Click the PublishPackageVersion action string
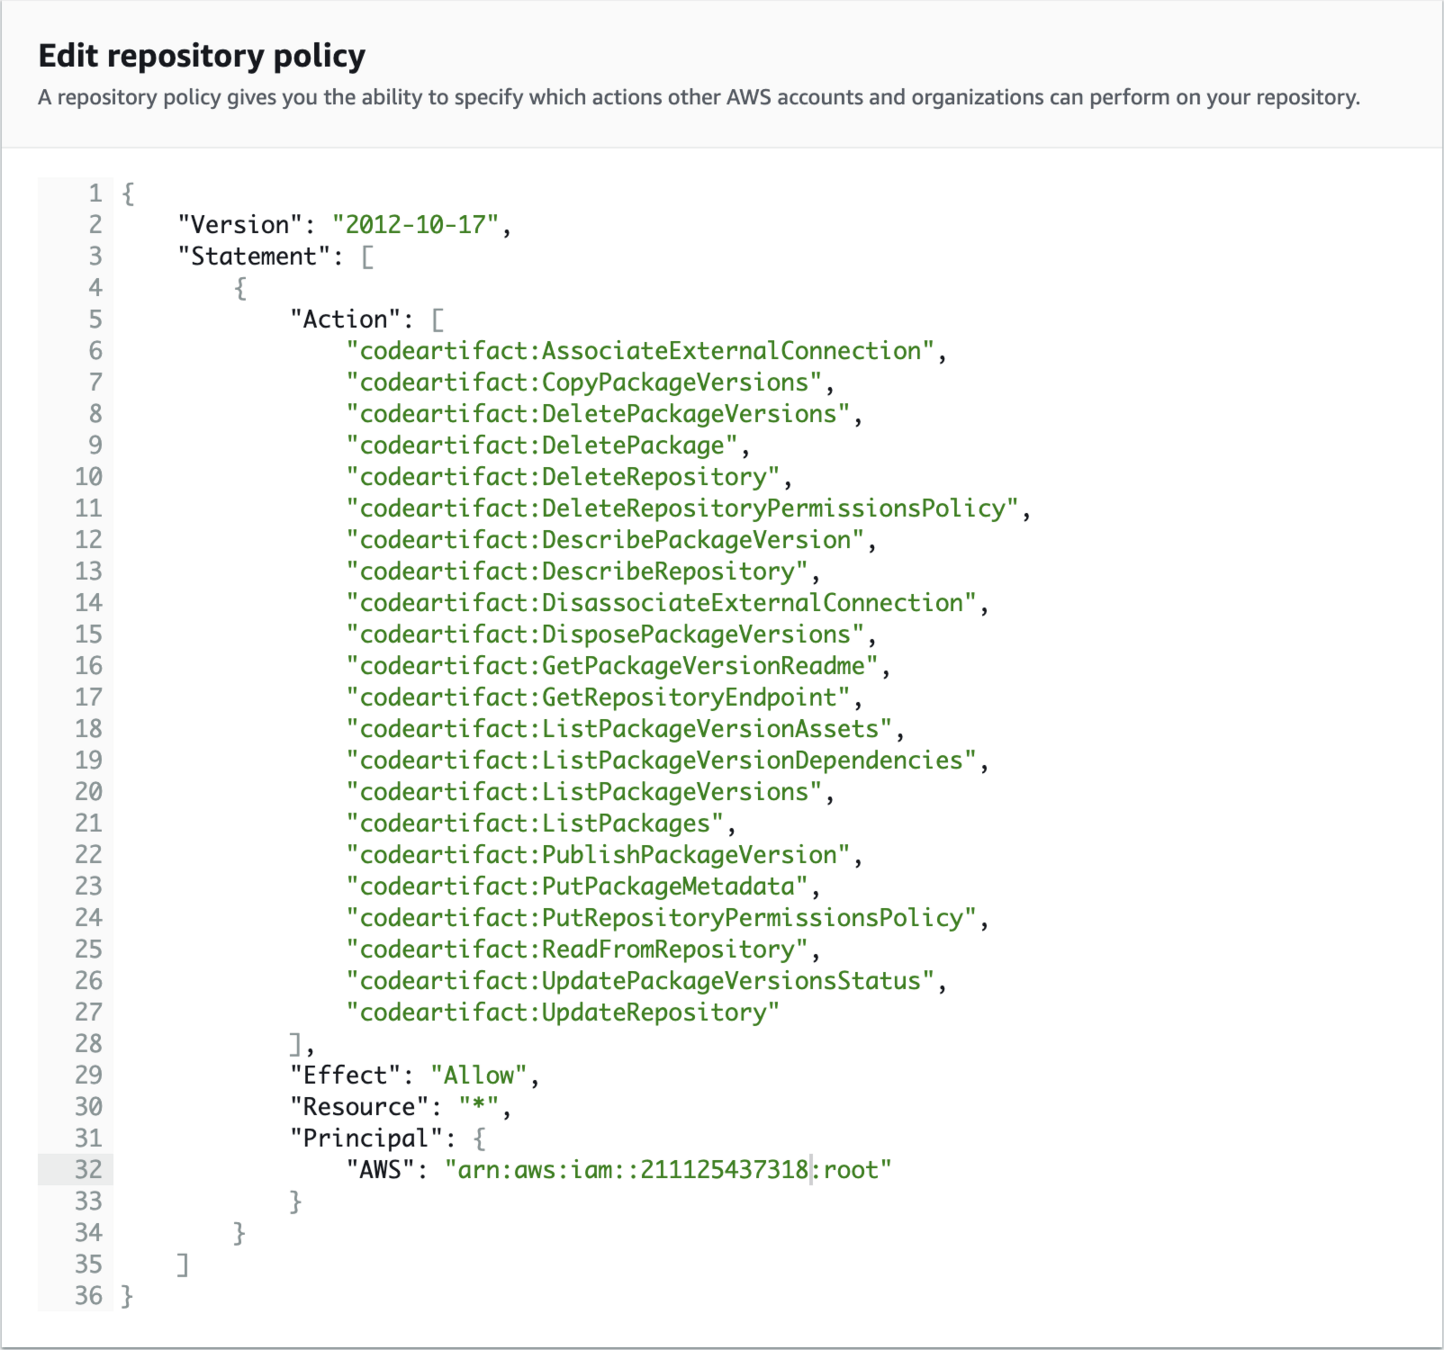Screen dimensions: 1444x1350 [x=598, y=855]
